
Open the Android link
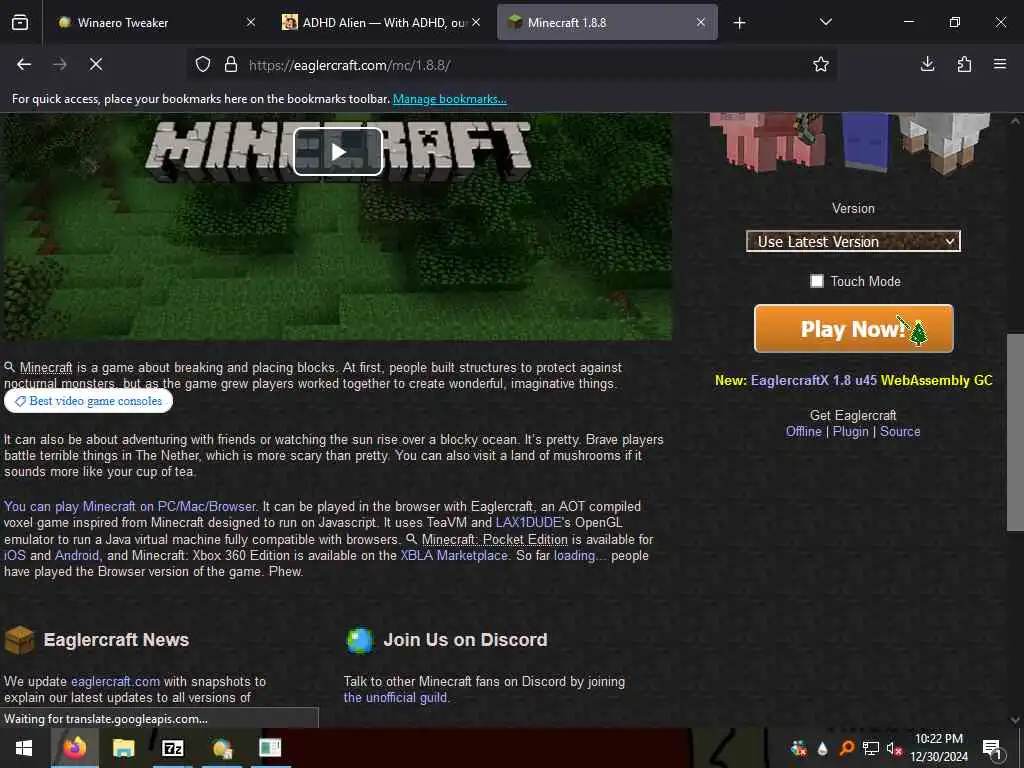pyautogui.click(x=76, y=556)
